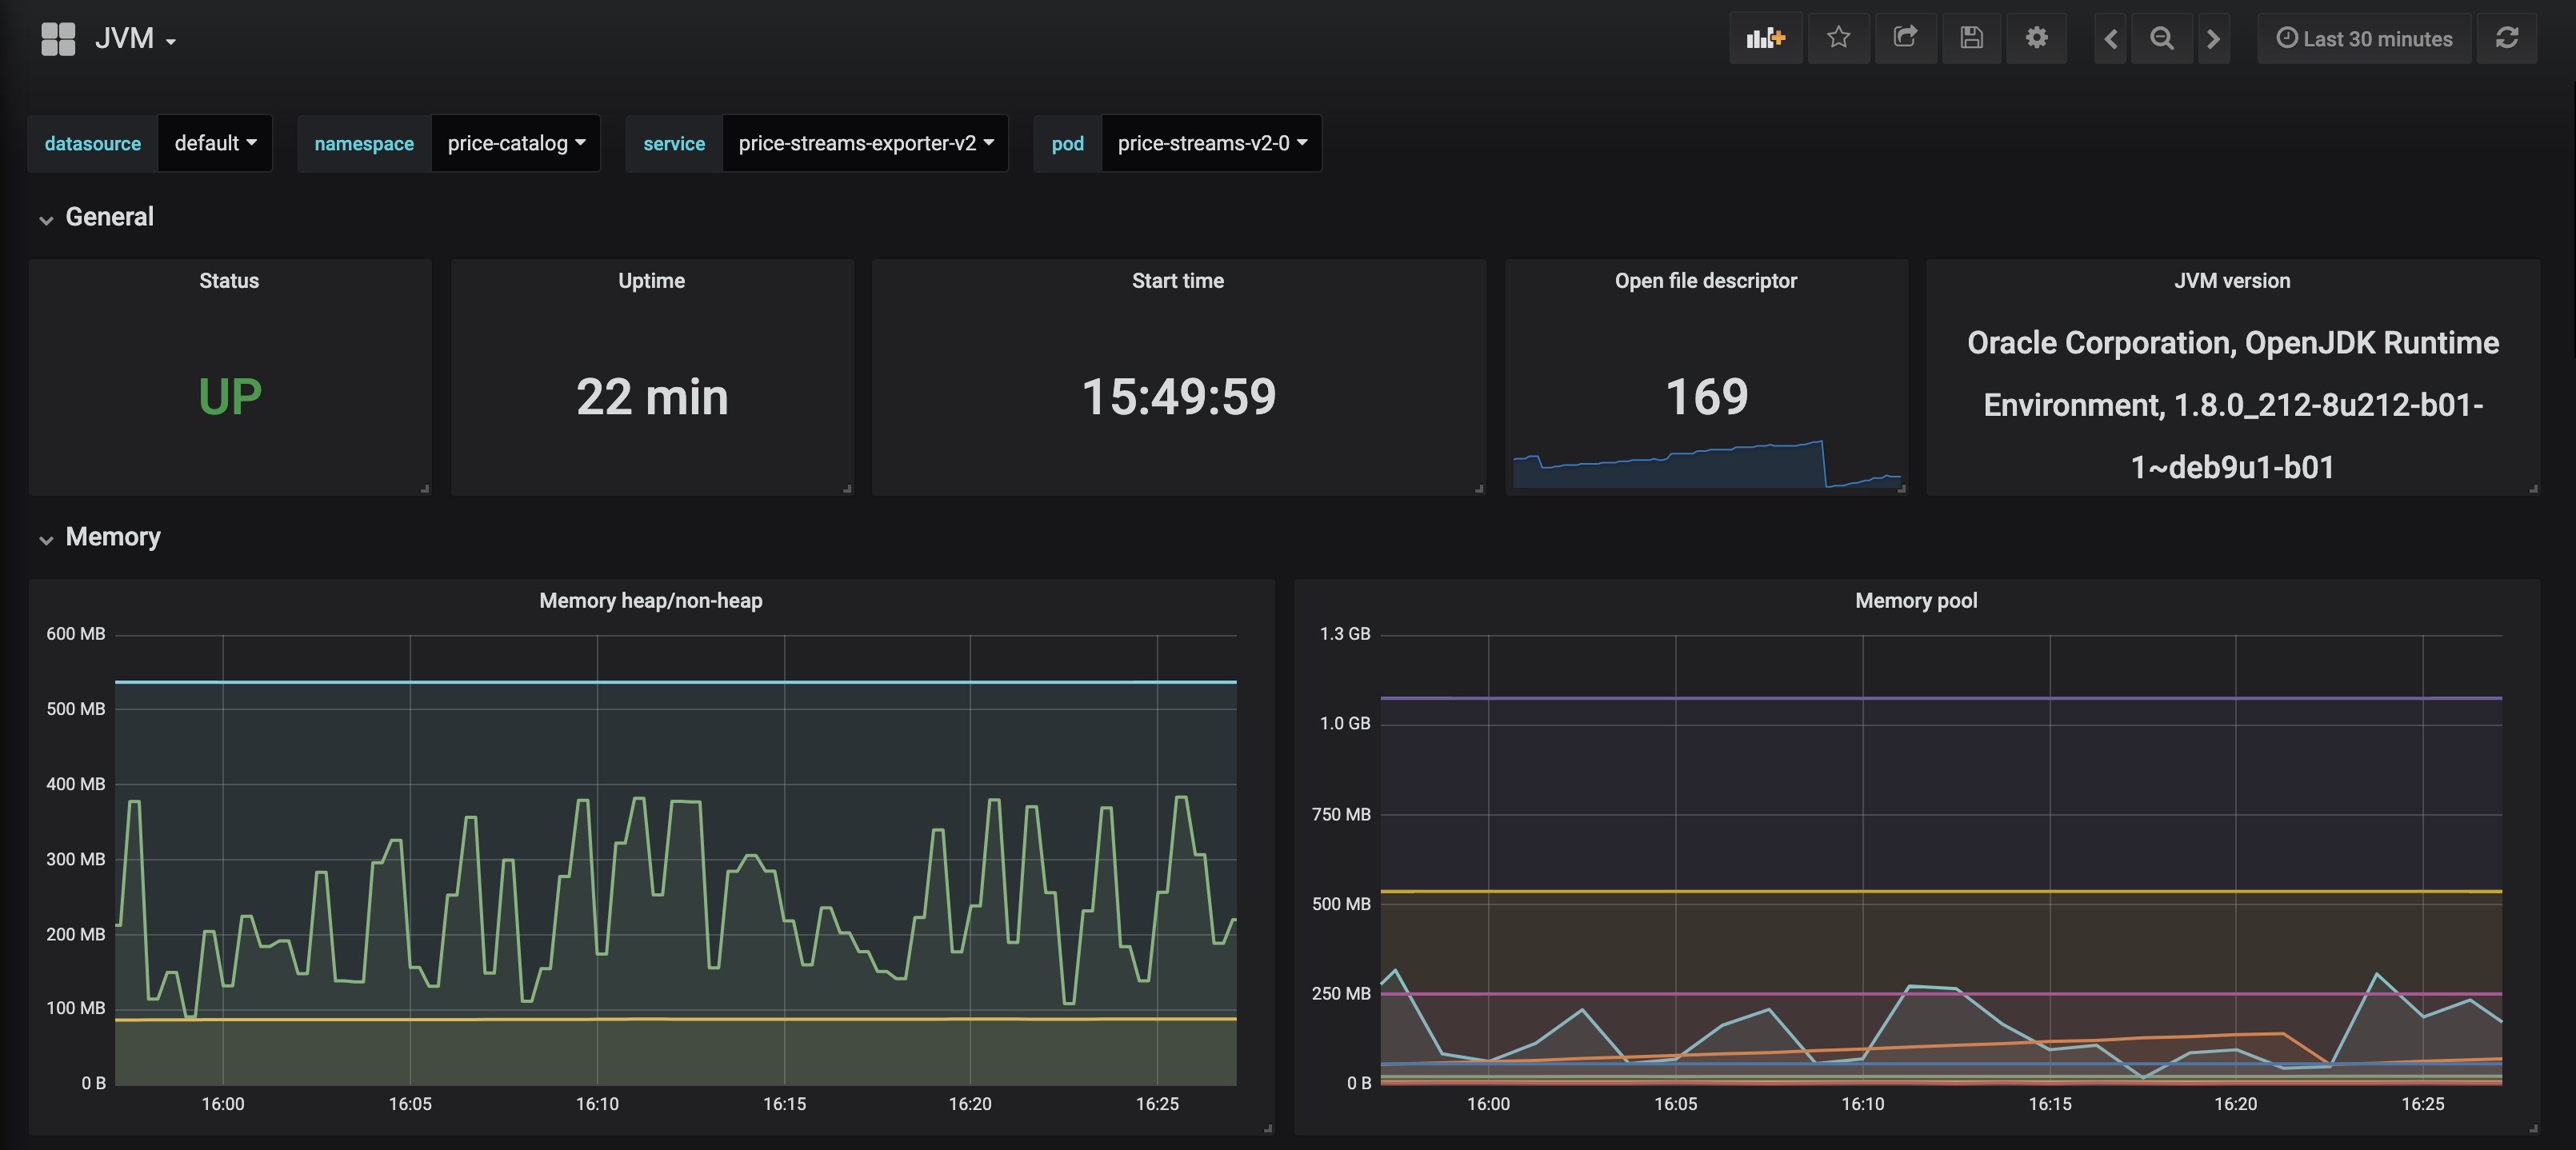Shift time range backward arrow
Viewport: 2576px width, 1150px height.
coord(2110,39)
